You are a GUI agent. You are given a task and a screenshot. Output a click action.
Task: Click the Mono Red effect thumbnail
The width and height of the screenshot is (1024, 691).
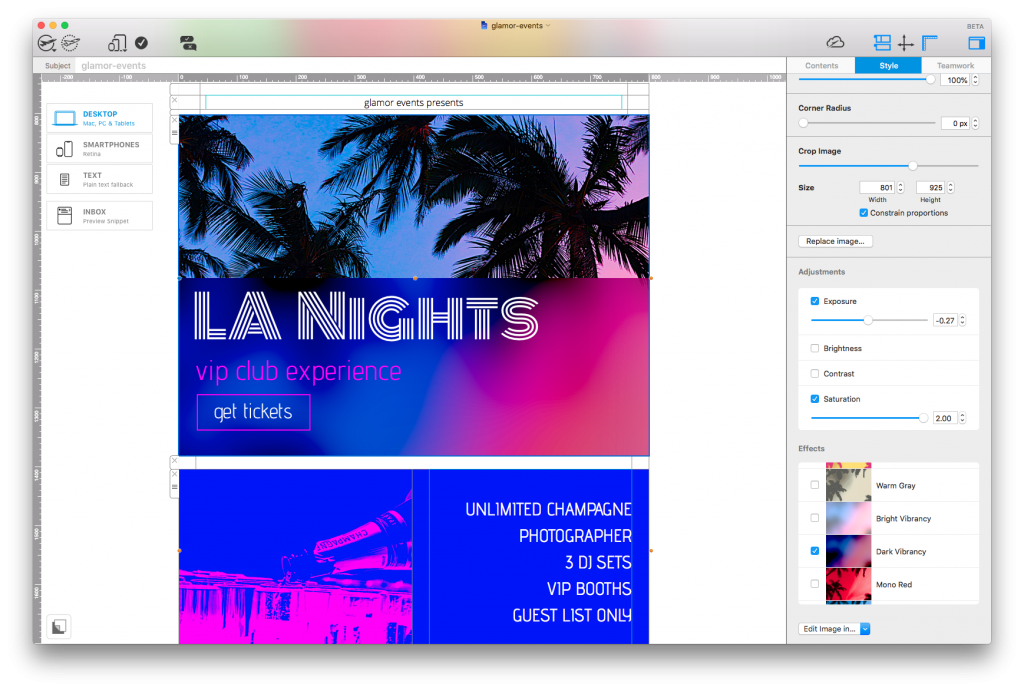848,584
